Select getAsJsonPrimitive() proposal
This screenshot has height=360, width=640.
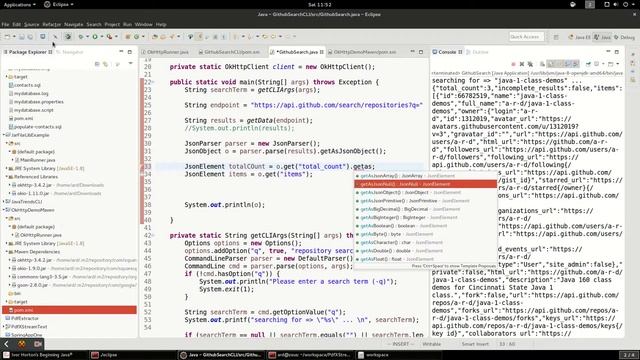tap(425, 201)
